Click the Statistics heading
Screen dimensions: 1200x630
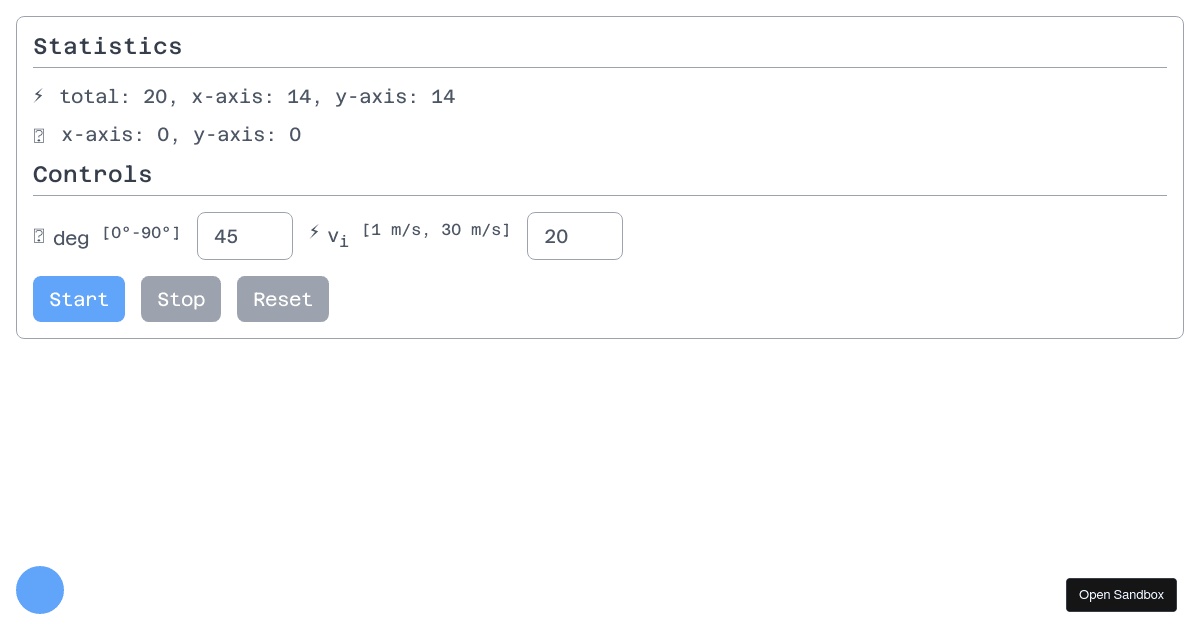pos(108,46)
